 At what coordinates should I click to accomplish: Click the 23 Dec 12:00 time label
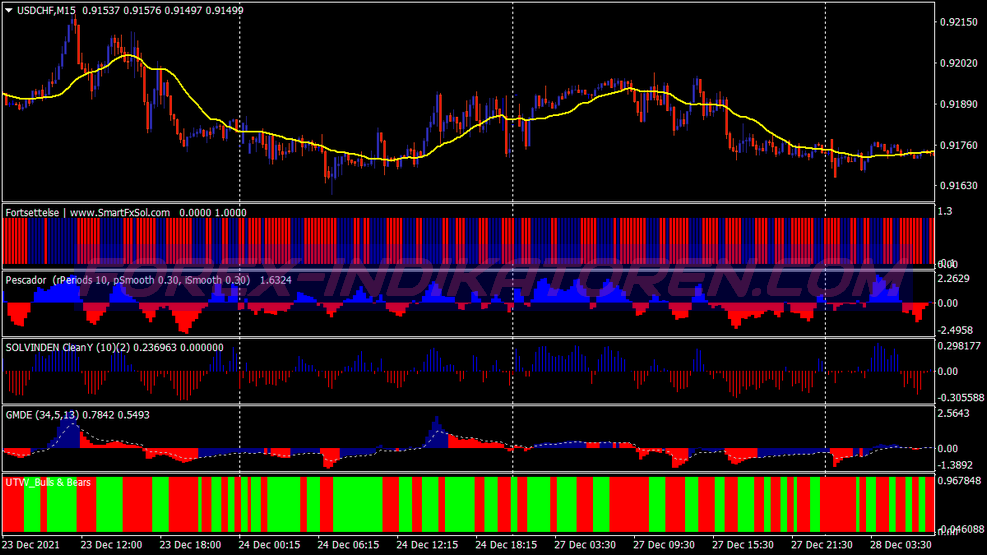click(x=111, y=545)
